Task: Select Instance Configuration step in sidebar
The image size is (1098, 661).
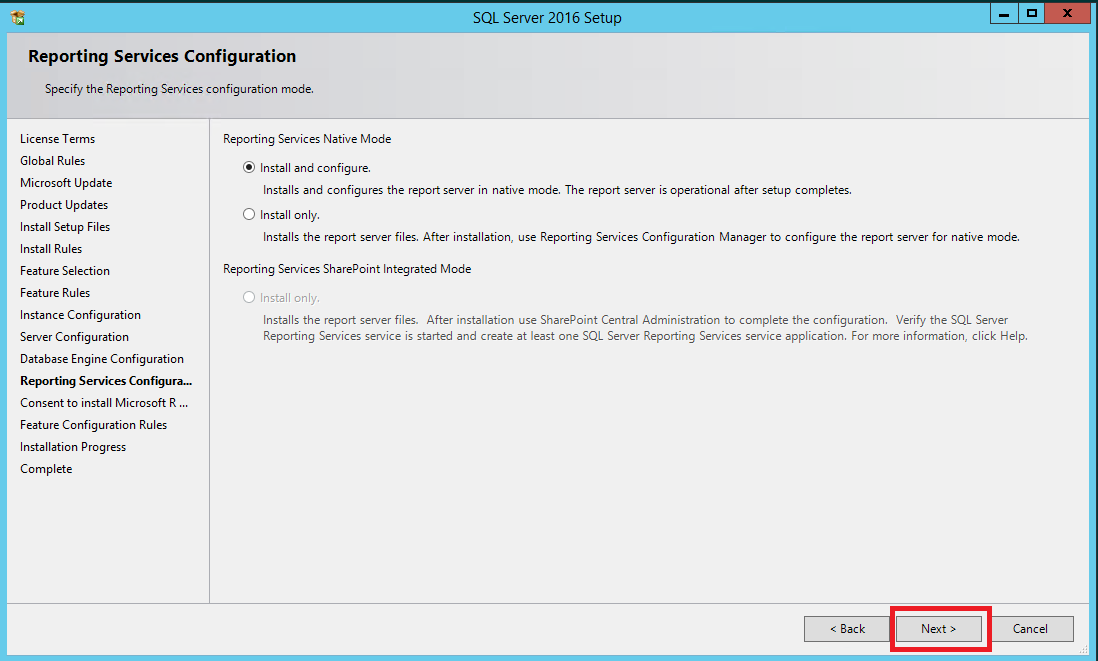Action: (81, 314)
